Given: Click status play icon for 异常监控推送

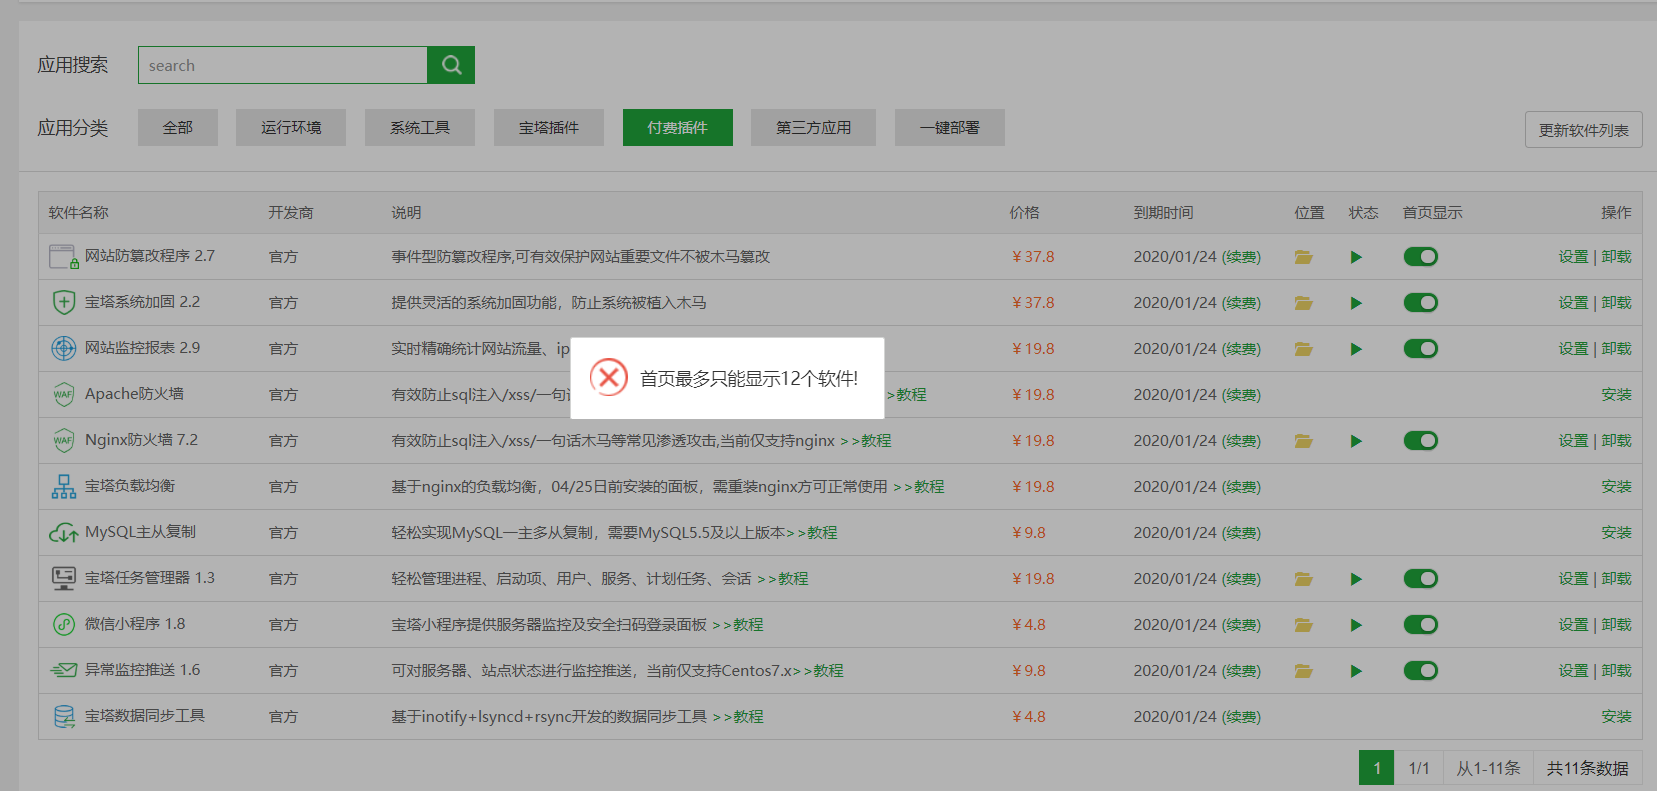Looking at the screenshot, I should 1356,671.
